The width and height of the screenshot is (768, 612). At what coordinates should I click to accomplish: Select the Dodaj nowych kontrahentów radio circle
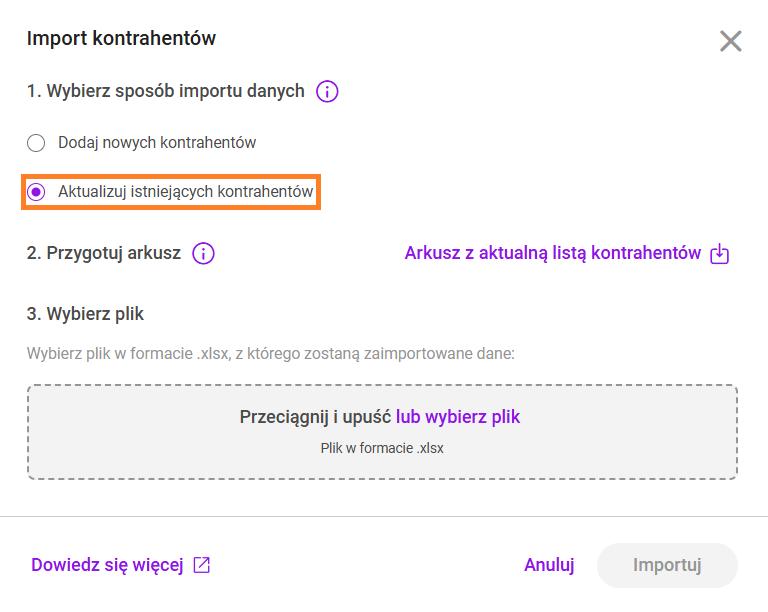tap(36, 143)
